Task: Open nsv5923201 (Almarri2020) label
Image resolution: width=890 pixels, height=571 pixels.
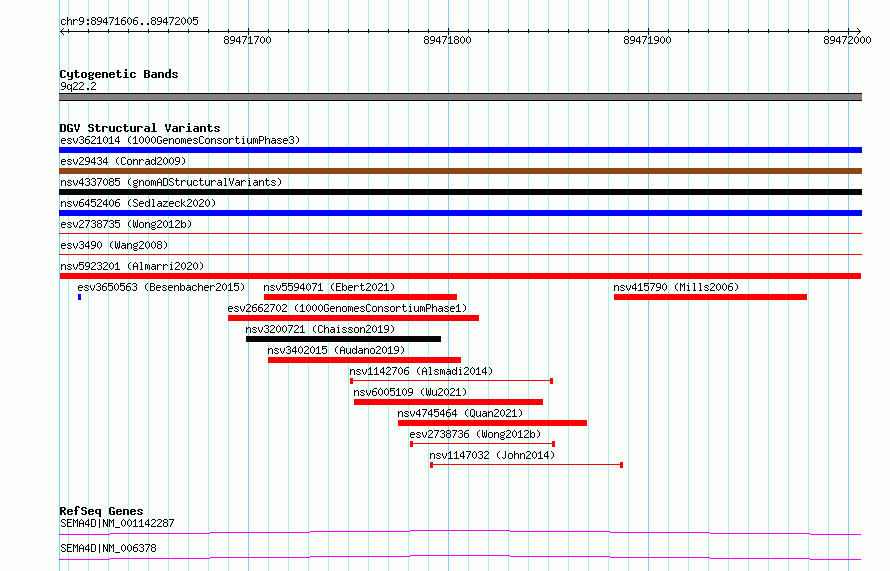Action: tap(132, 266)
